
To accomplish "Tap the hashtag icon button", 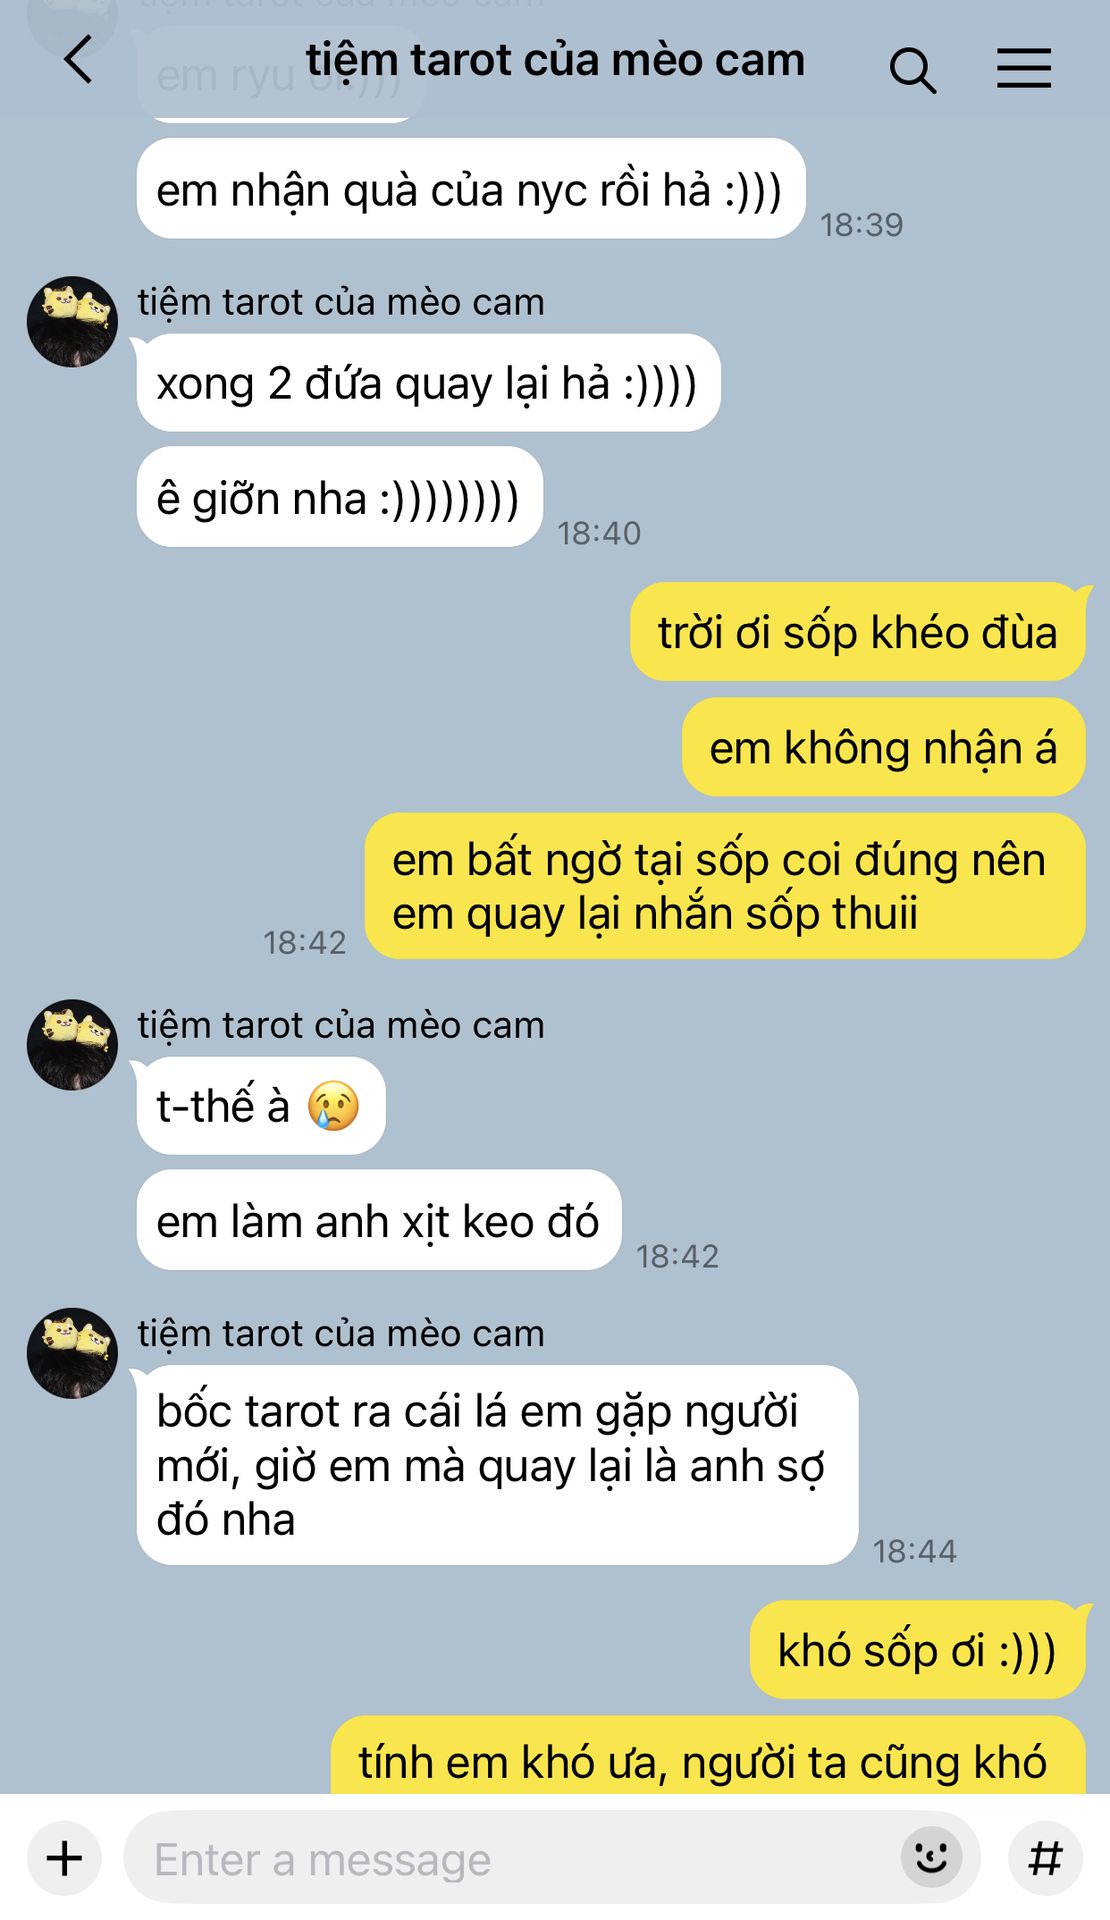I will 1045,1859.
